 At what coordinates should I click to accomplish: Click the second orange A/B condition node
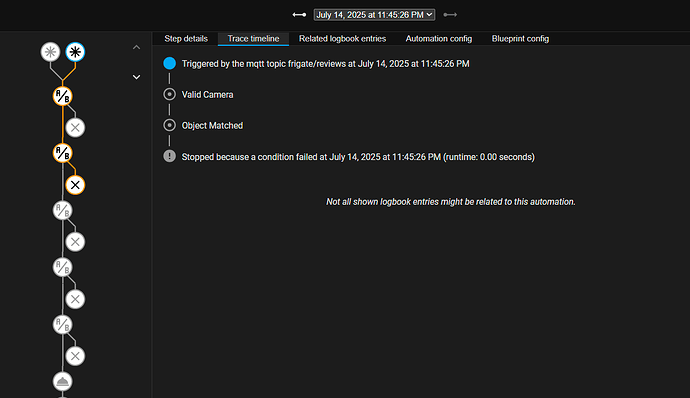[62, 153]
